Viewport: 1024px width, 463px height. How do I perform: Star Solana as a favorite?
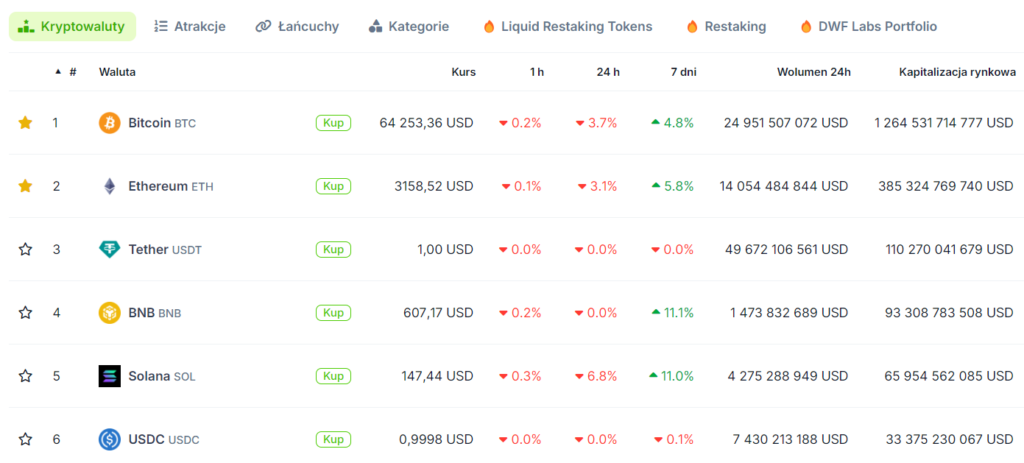pos(25,376)
